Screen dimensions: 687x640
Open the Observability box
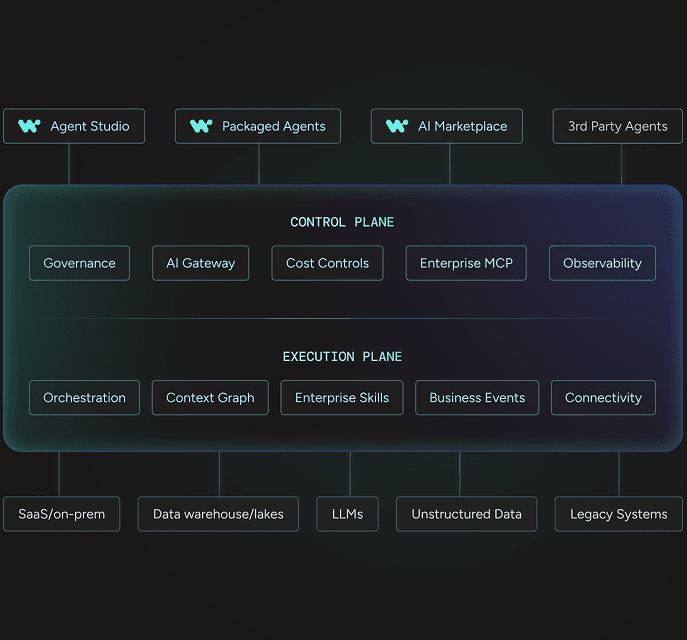click(x=602, y=263)
